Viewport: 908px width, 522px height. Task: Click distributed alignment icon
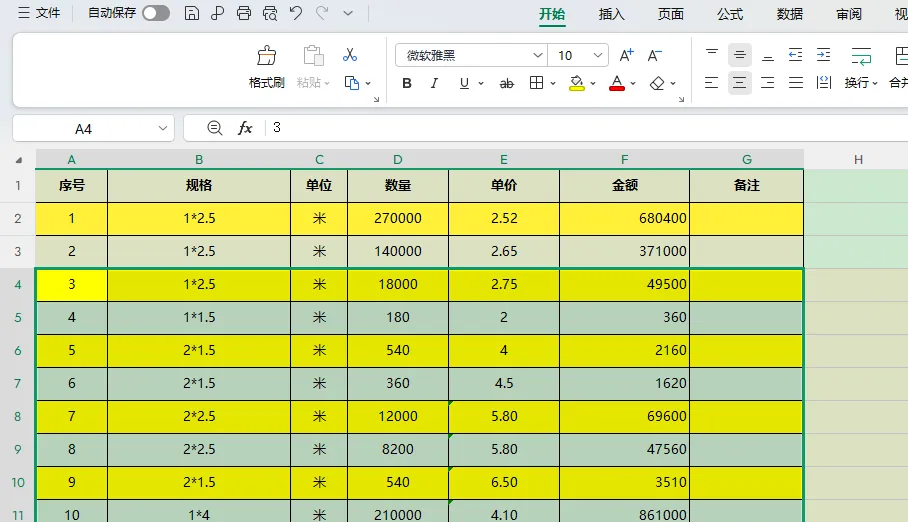coord(823,83)
